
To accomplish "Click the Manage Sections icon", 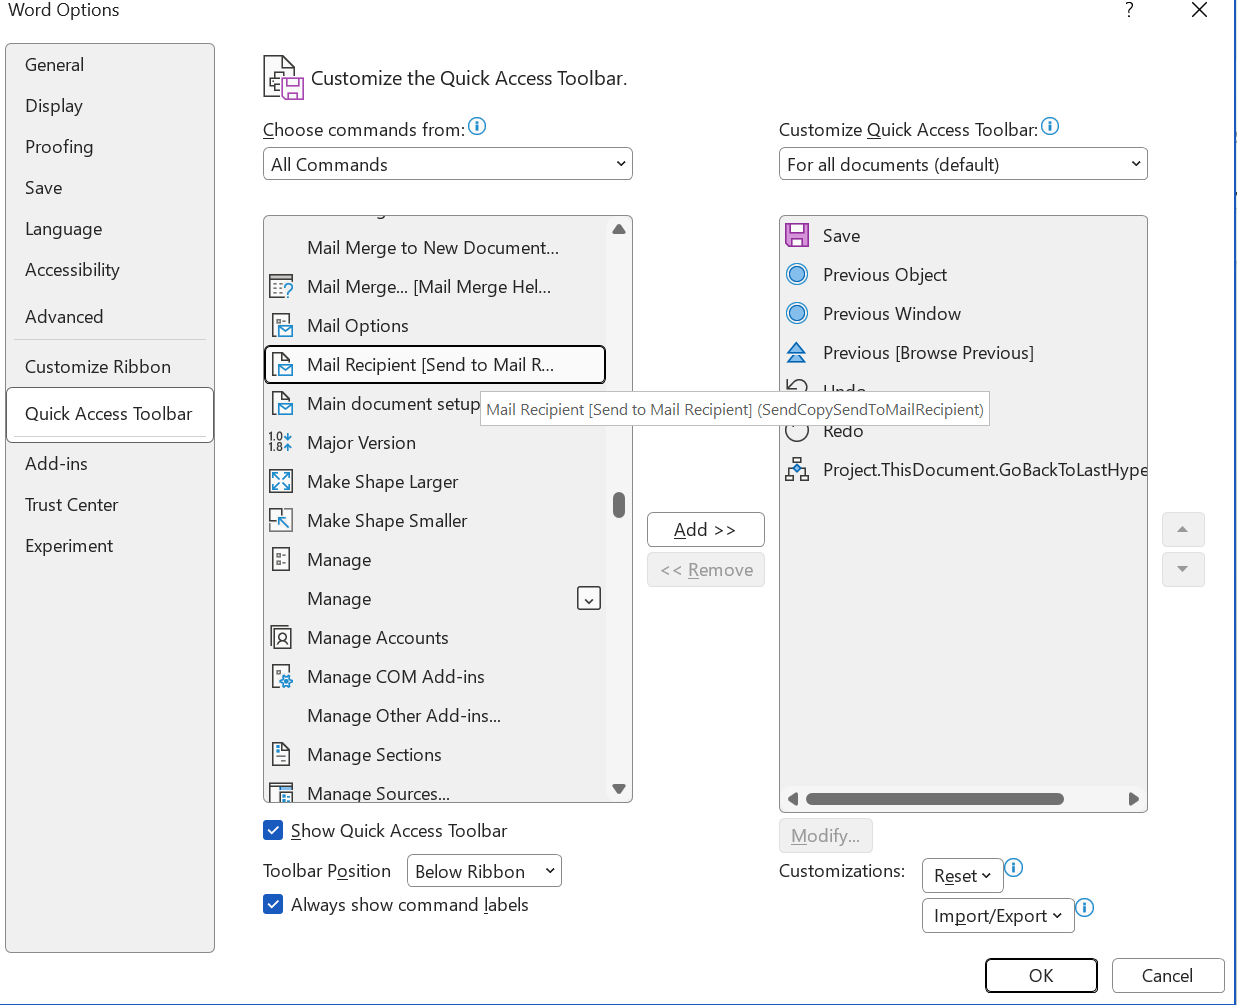I will click(281, 755).
